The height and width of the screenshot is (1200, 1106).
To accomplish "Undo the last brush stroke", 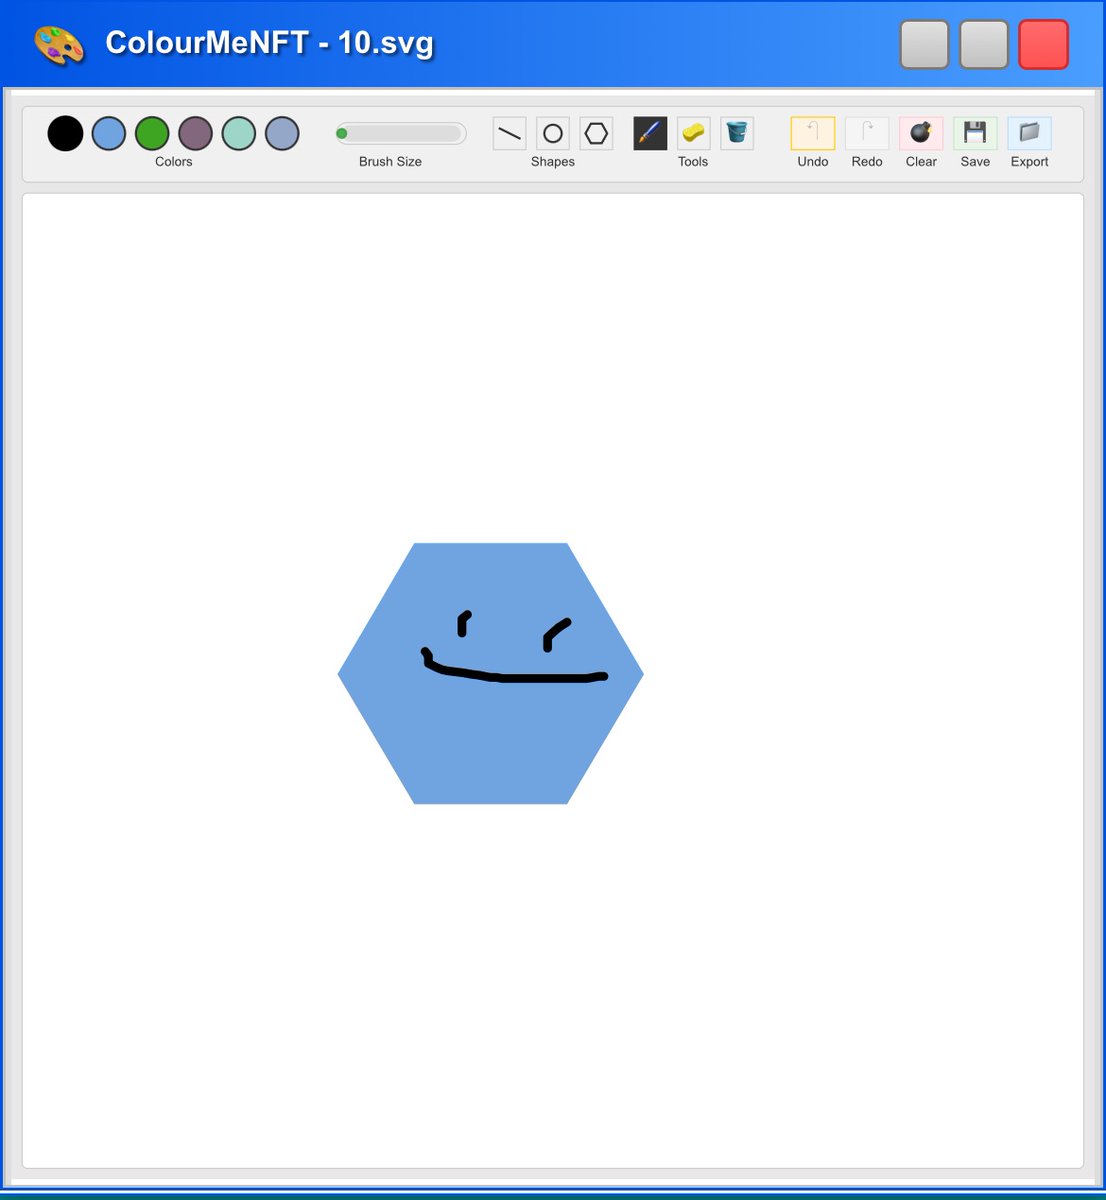I will (x=811, y=133).
